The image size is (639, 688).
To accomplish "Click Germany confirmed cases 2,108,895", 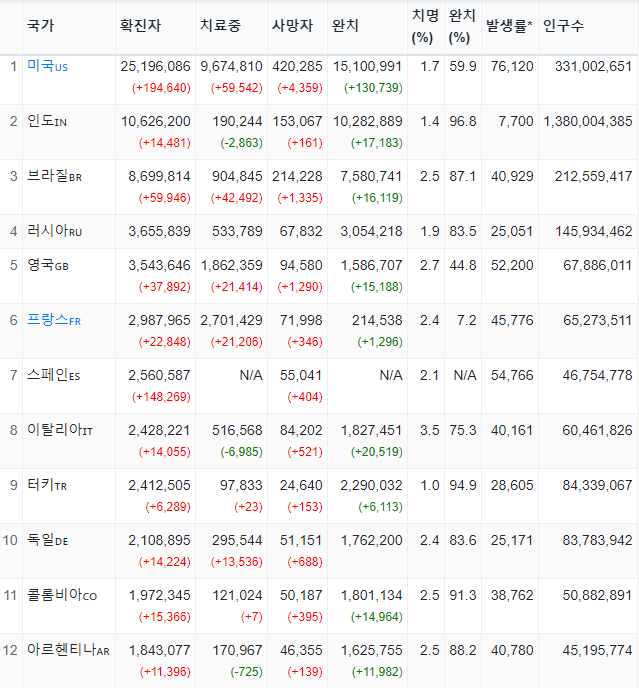I will tap(159, 540).
